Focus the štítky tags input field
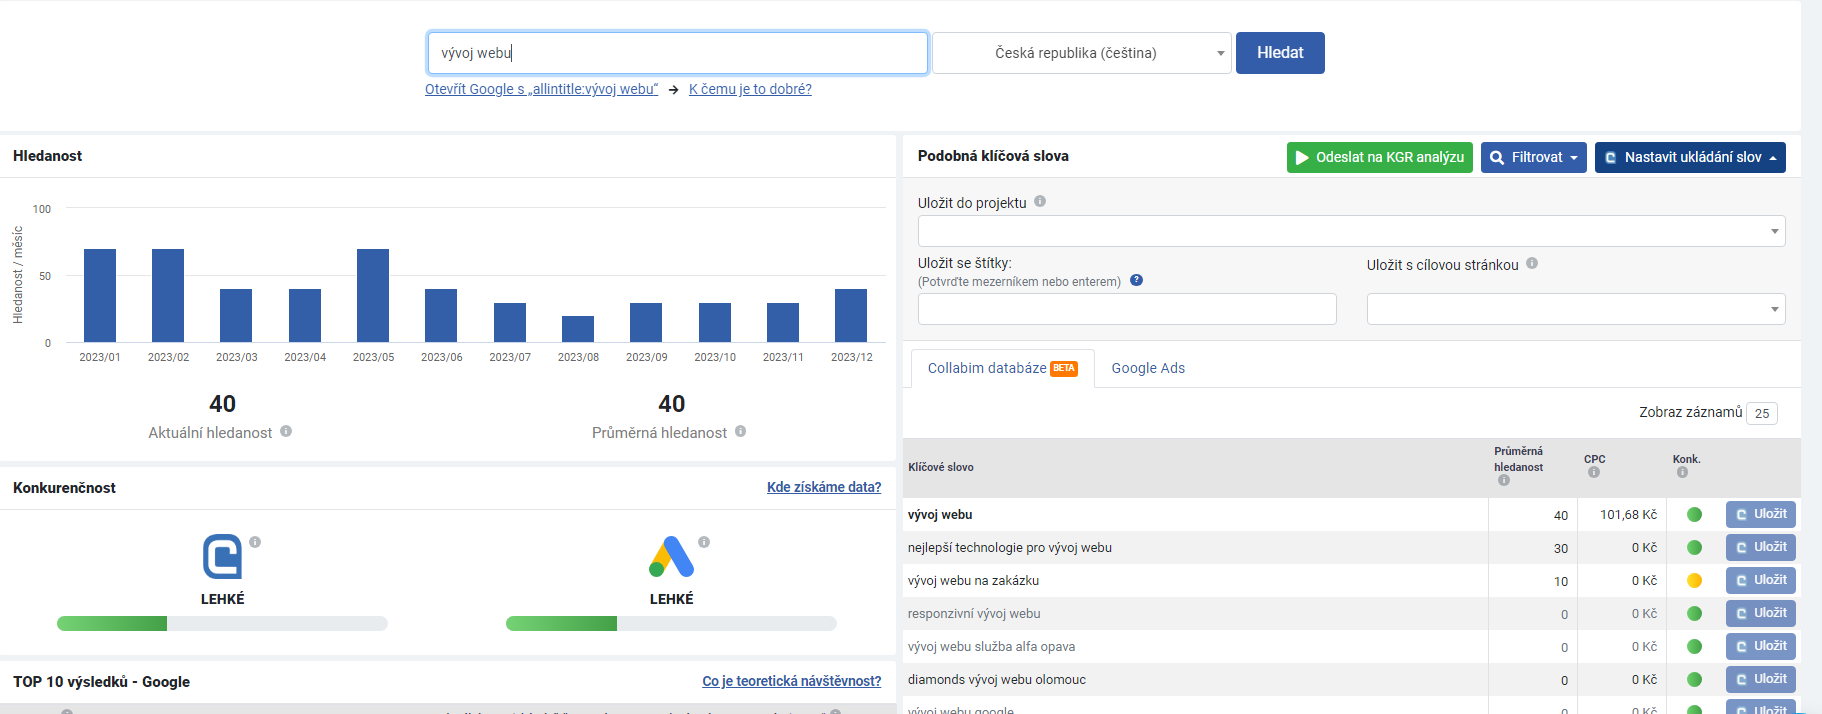1822x714 pixels. pyautogui.click(x=1126, y=309)
